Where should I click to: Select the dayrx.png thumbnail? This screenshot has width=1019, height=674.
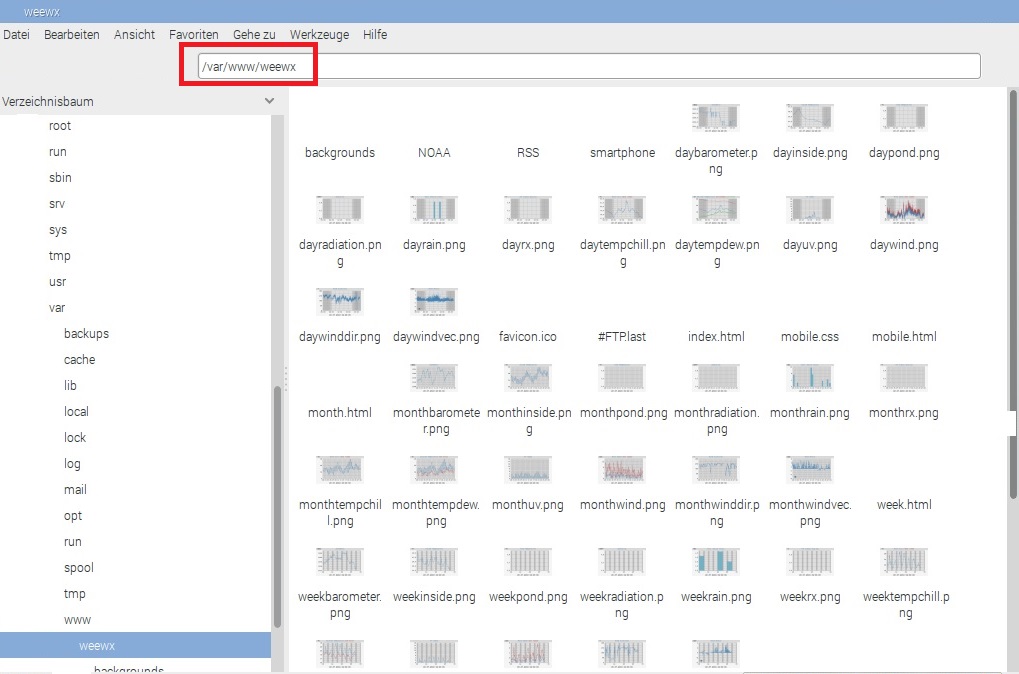[527, 209]
